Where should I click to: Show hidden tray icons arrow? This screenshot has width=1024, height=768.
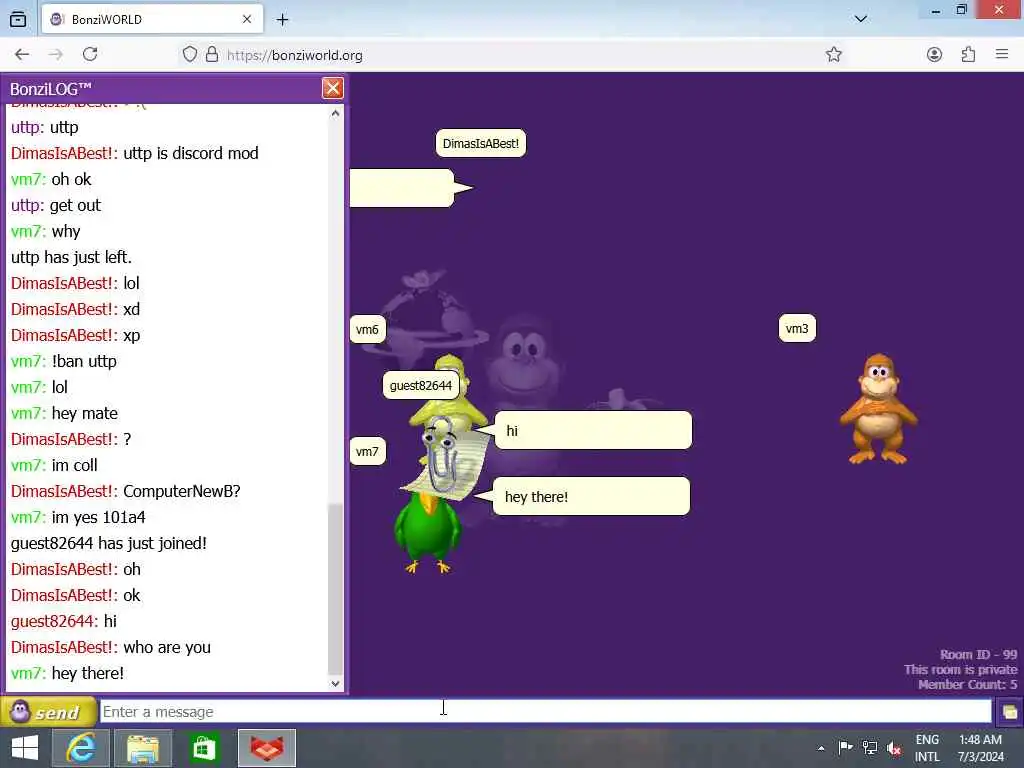[821, 748]
